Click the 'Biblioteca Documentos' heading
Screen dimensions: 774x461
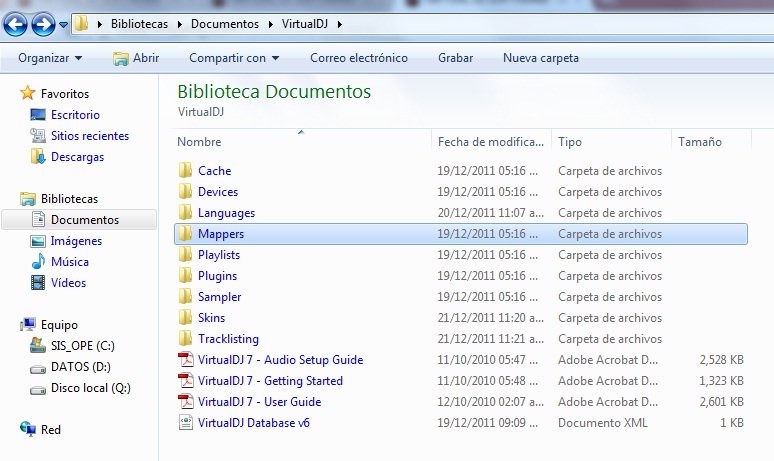click(x=274, y=92)
